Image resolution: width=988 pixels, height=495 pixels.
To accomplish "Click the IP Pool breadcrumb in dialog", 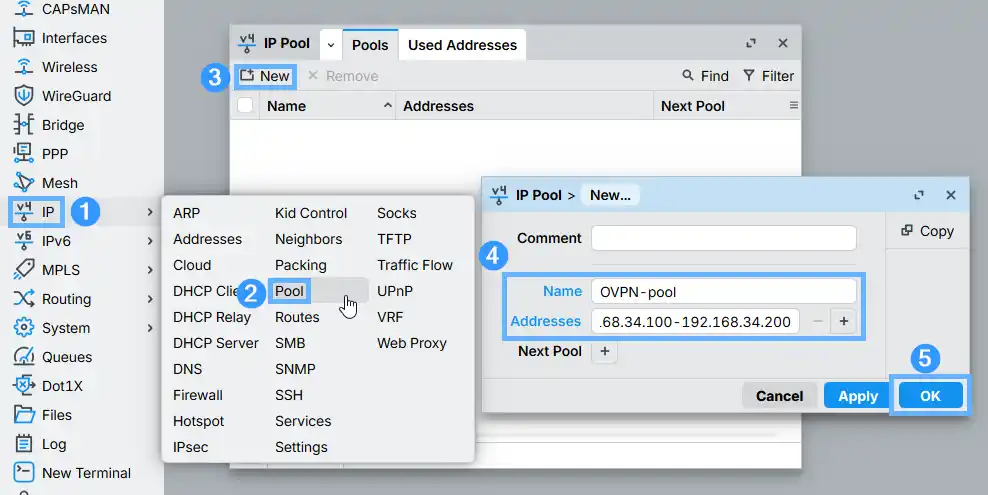I will tap(538, 195).
